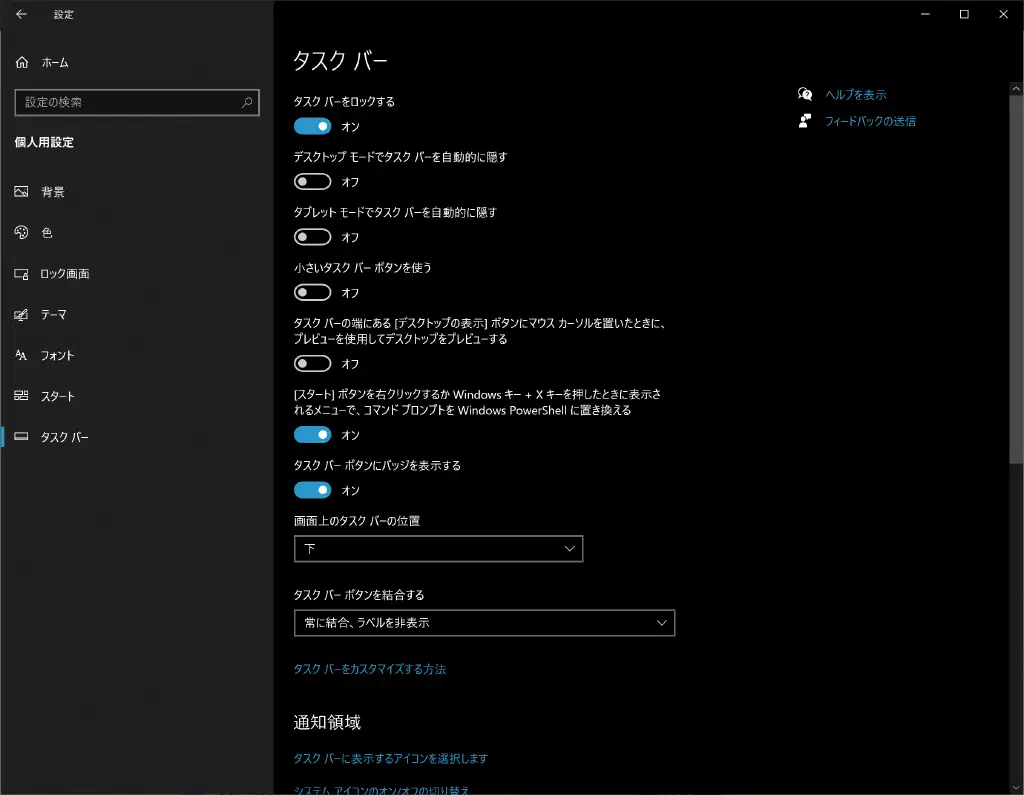Click the スタート icon in the sidebar
Image resolution: width=1024 pixels, height=795 pixels.
[x=22, y=397]
